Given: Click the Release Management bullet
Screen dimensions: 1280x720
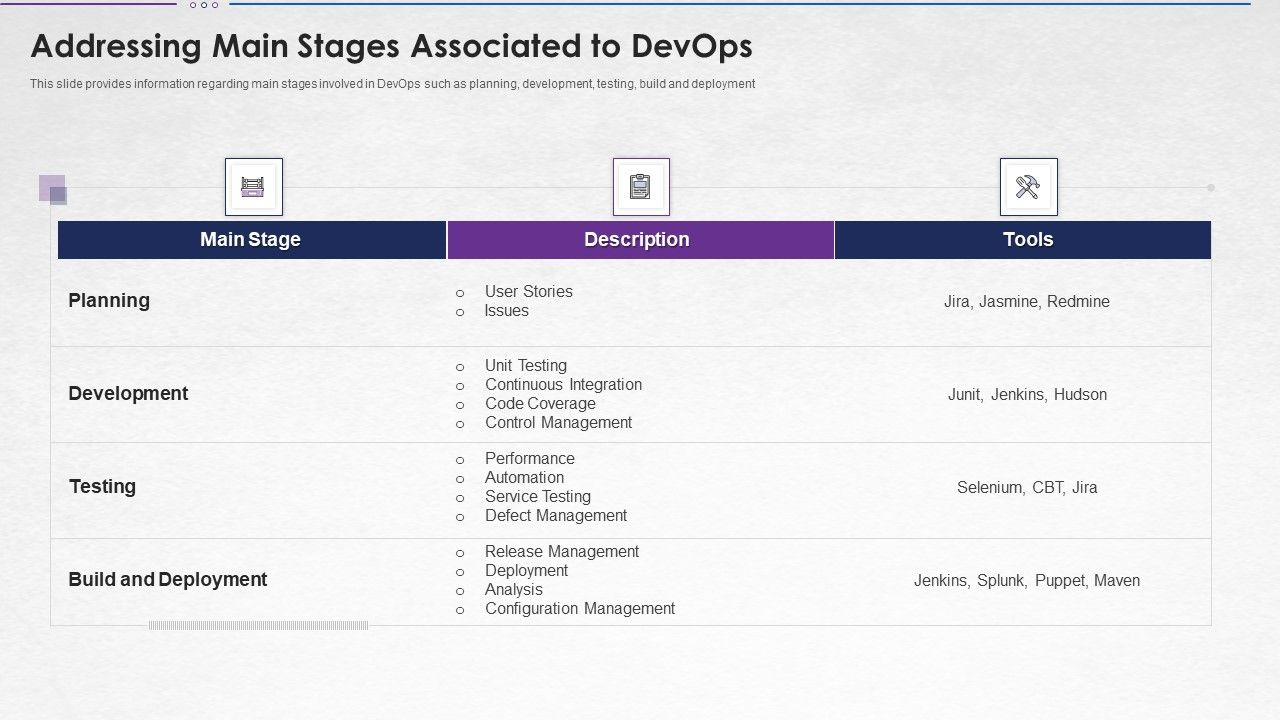Looking at the screenshot, I should (x=562, y=552).
